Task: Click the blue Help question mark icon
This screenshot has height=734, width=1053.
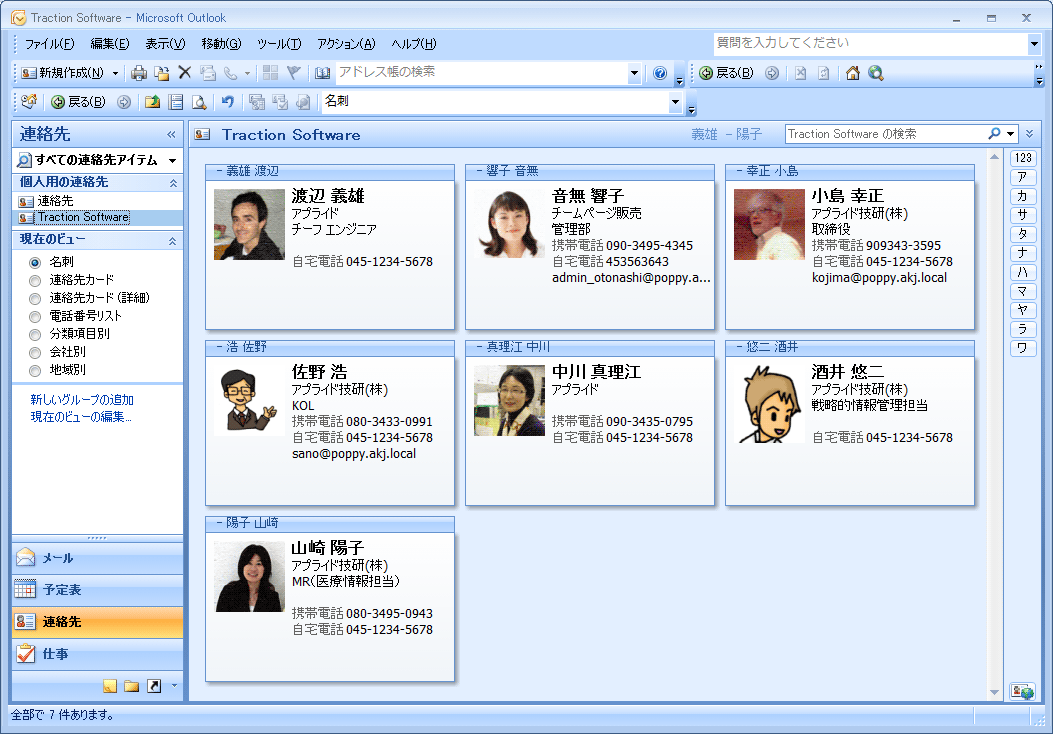Action: click(660, 73)
